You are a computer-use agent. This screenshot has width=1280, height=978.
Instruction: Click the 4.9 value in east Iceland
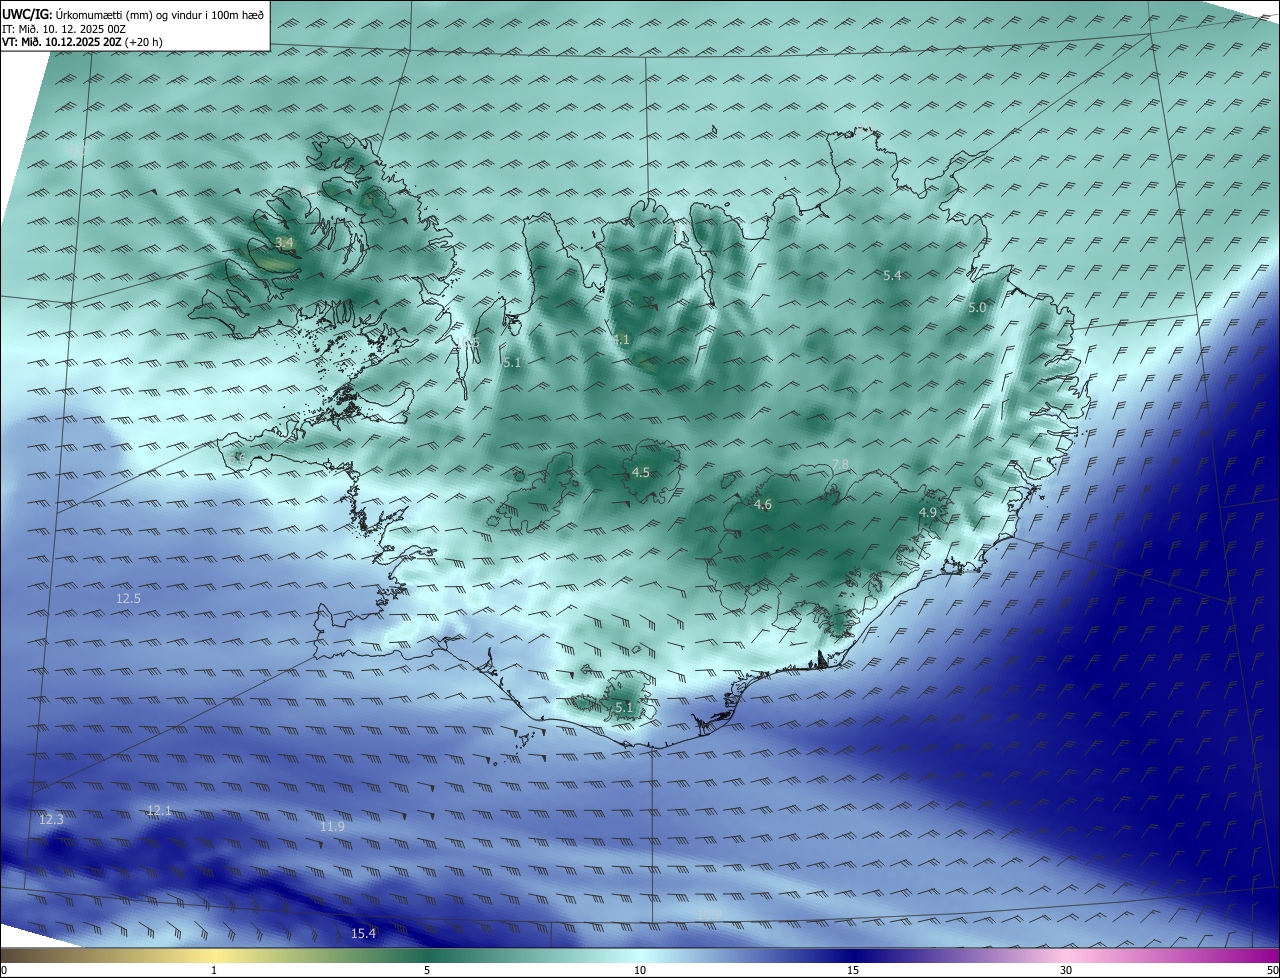click(x=927, y=512)
